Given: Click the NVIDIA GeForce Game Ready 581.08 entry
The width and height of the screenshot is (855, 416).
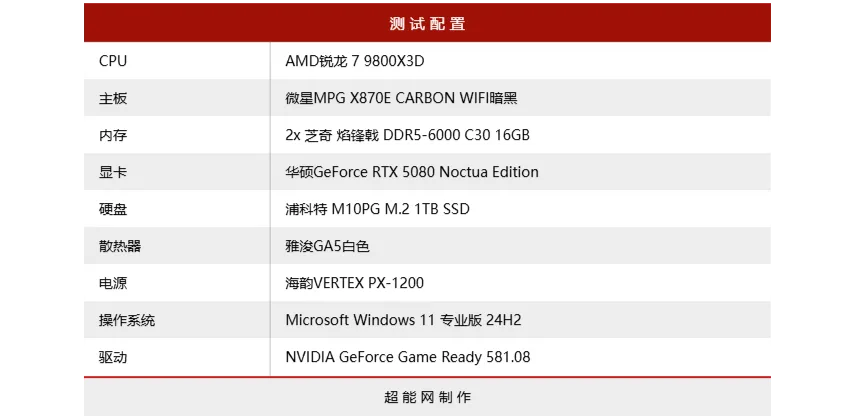Looking at the screenshot, I should pyautogui.click(x=407, y=357).
